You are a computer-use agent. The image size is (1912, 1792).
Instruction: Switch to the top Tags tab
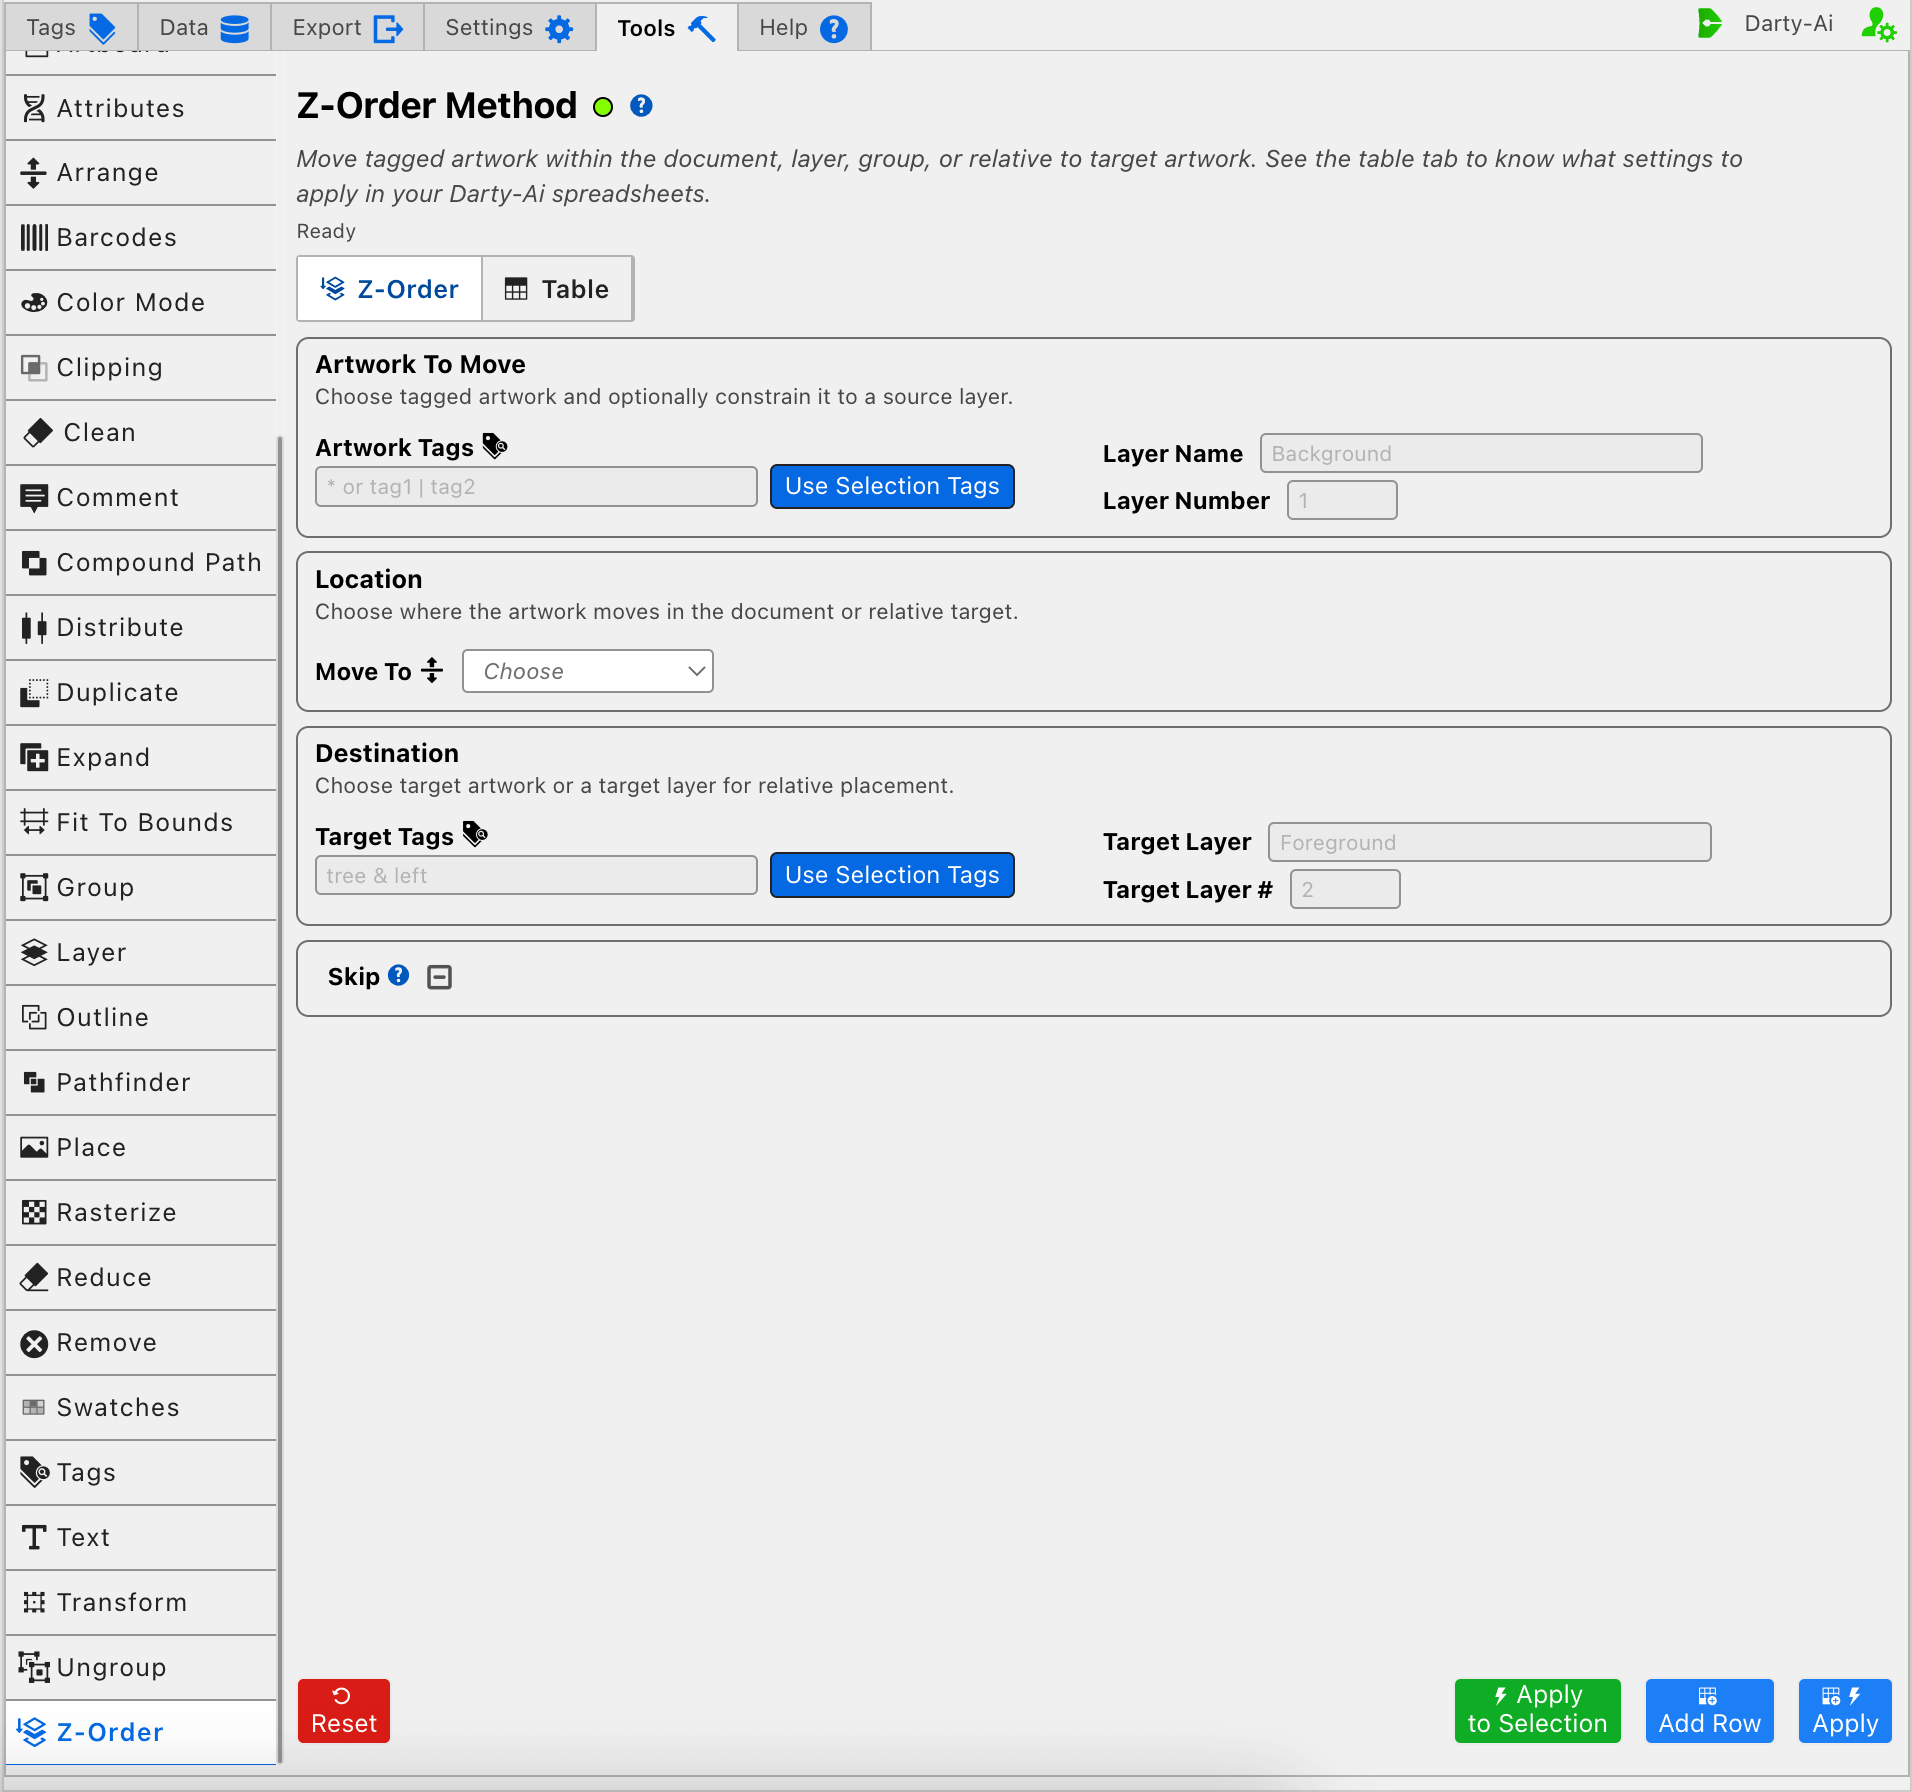pos(71,27)
